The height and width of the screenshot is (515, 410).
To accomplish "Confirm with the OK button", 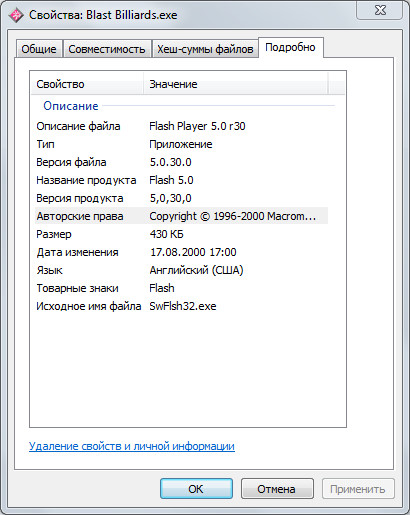I will point(196,489).
